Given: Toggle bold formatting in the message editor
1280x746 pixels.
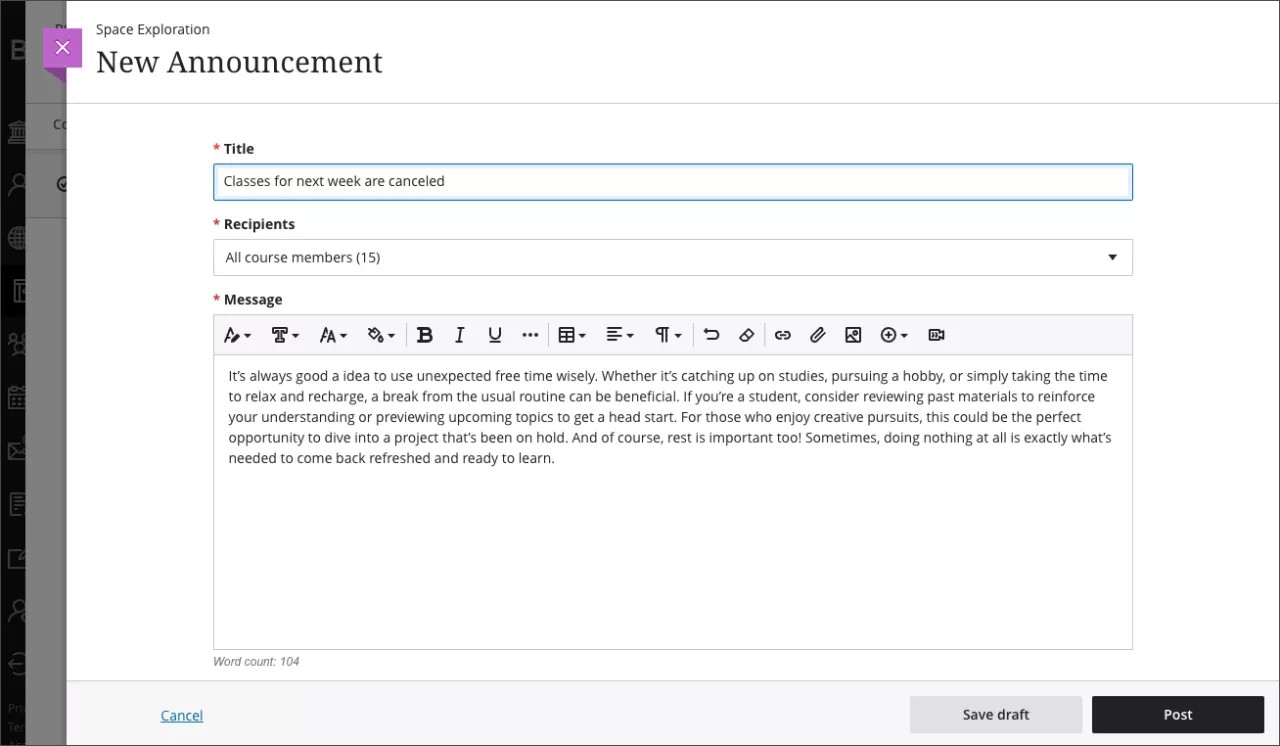Looking at the screenshot, I should tap(424, 335).
